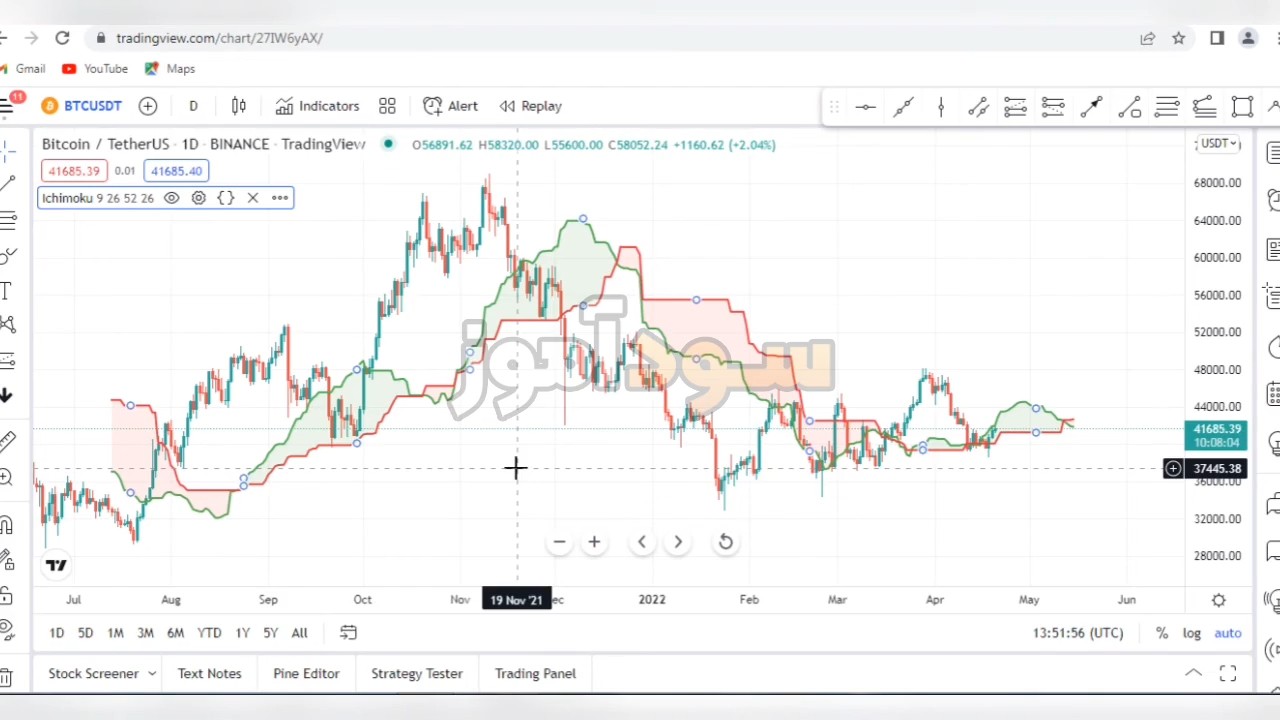
Task: Set date range to YTD
Action: click(x=209, y=633)
